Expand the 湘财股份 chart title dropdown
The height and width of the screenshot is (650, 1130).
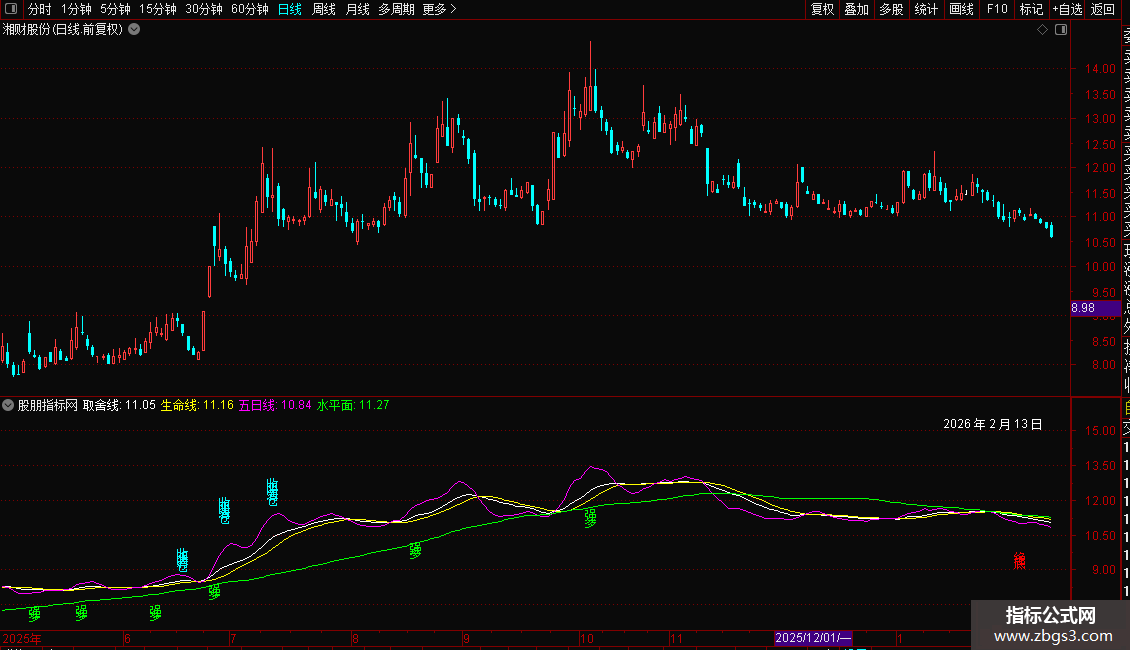pyautogui.click(x=135, y=30)
